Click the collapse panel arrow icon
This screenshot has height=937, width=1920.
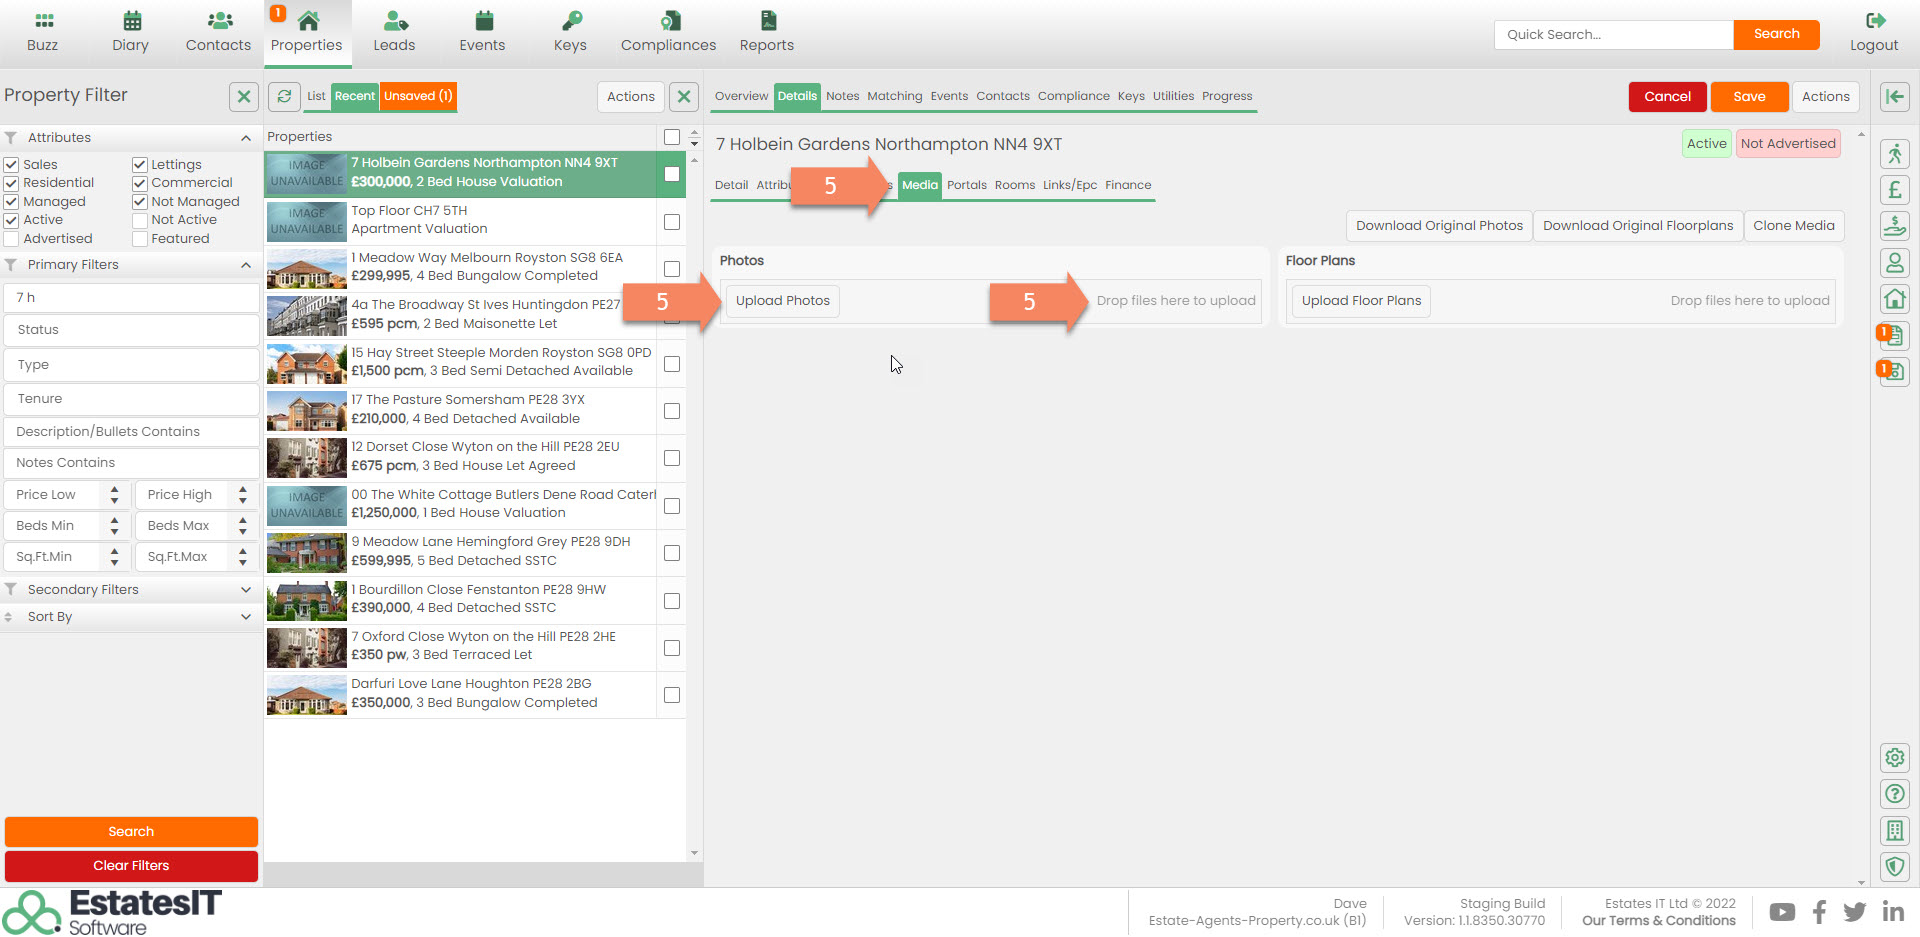(1894, 96)
